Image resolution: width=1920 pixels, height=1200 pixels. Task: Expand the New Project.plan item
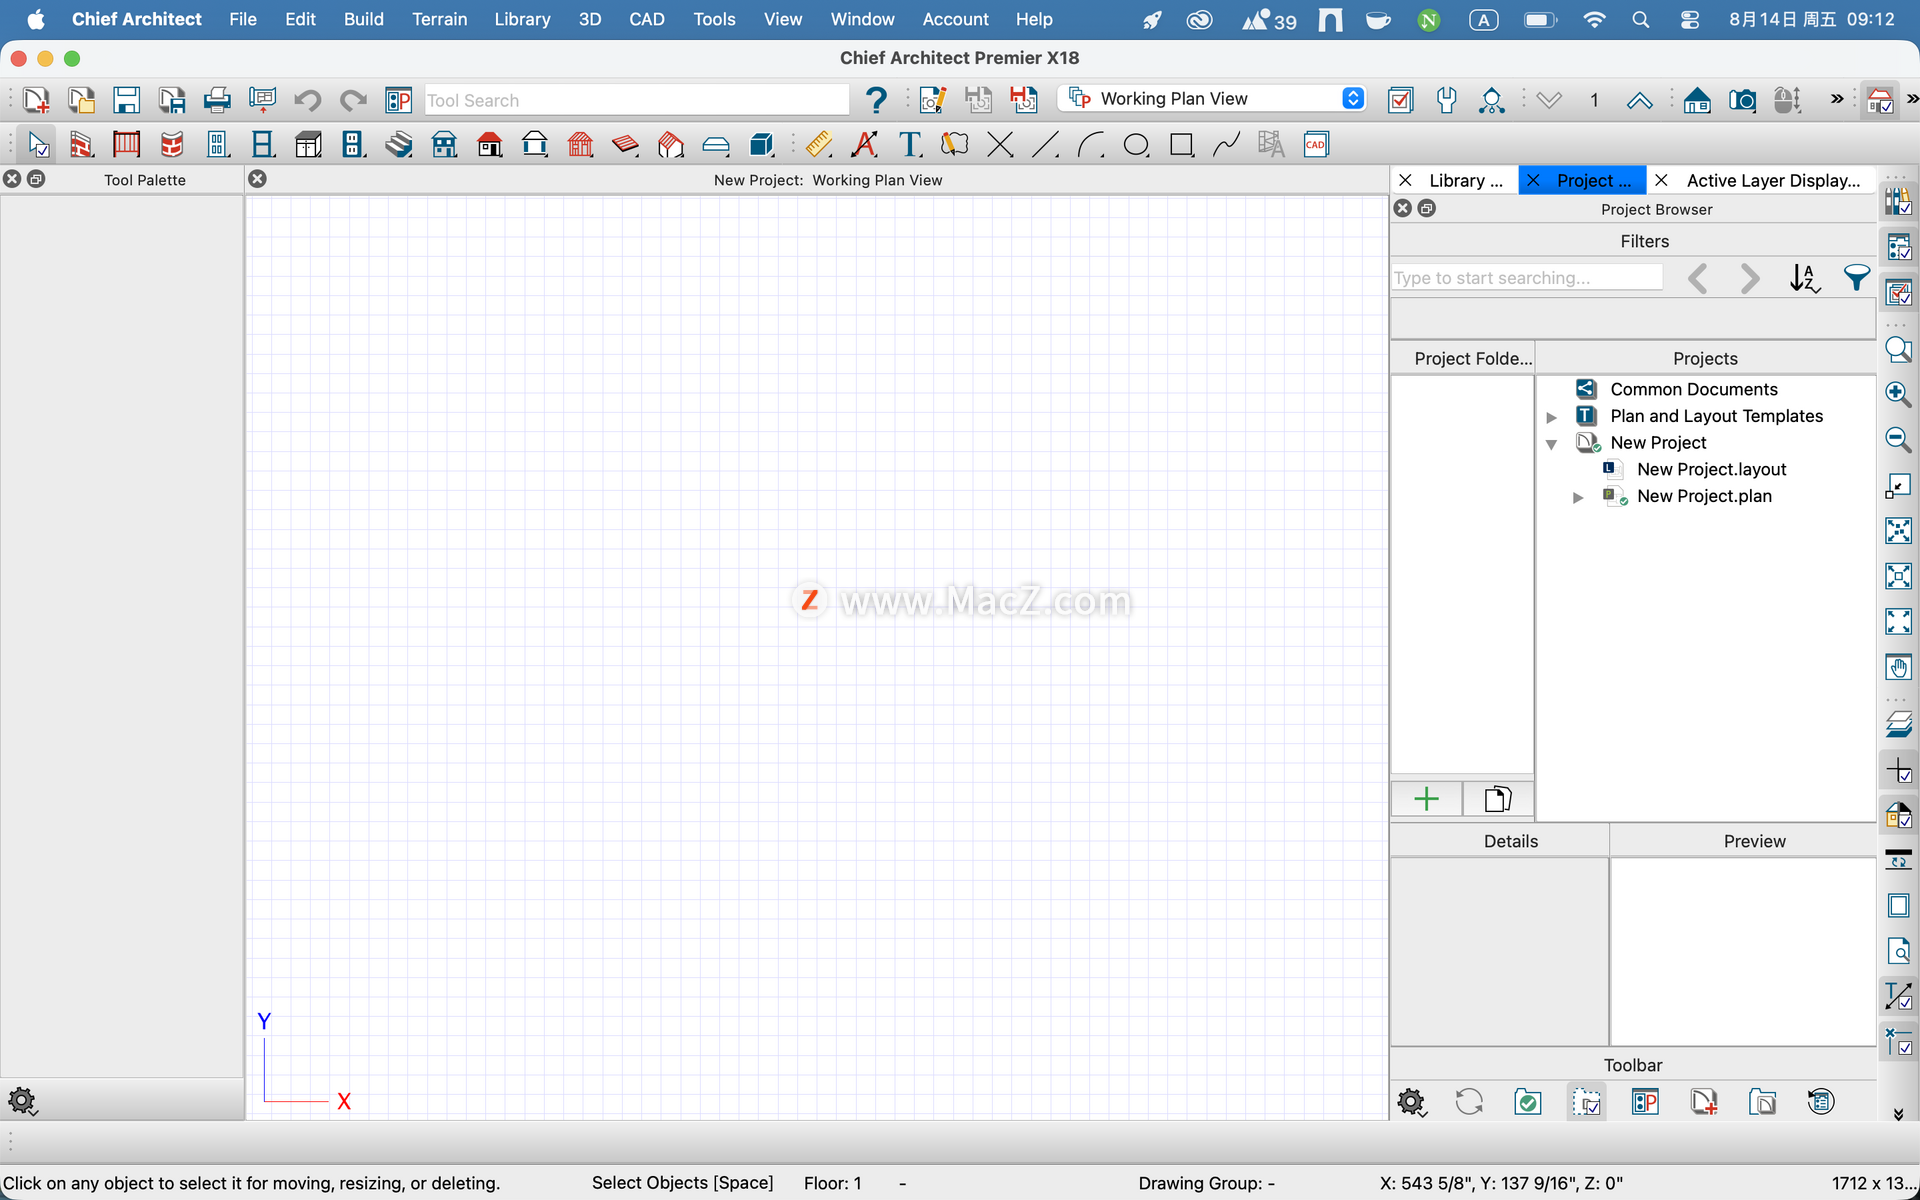(x=1578, y=497)
